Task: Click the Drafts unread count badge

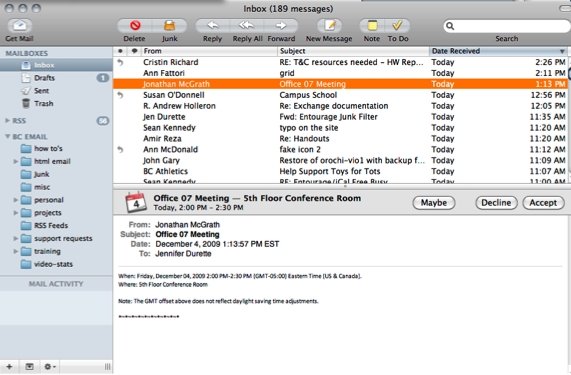Action: click(103, 78)
